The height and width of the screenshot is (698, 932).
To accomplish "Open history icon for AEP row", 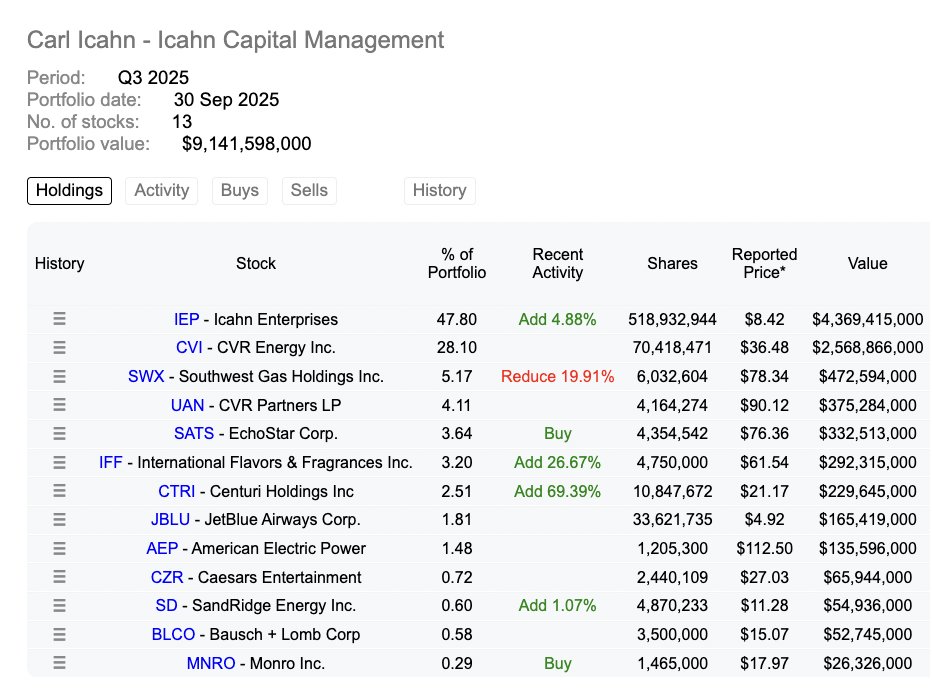I will 59,548.
